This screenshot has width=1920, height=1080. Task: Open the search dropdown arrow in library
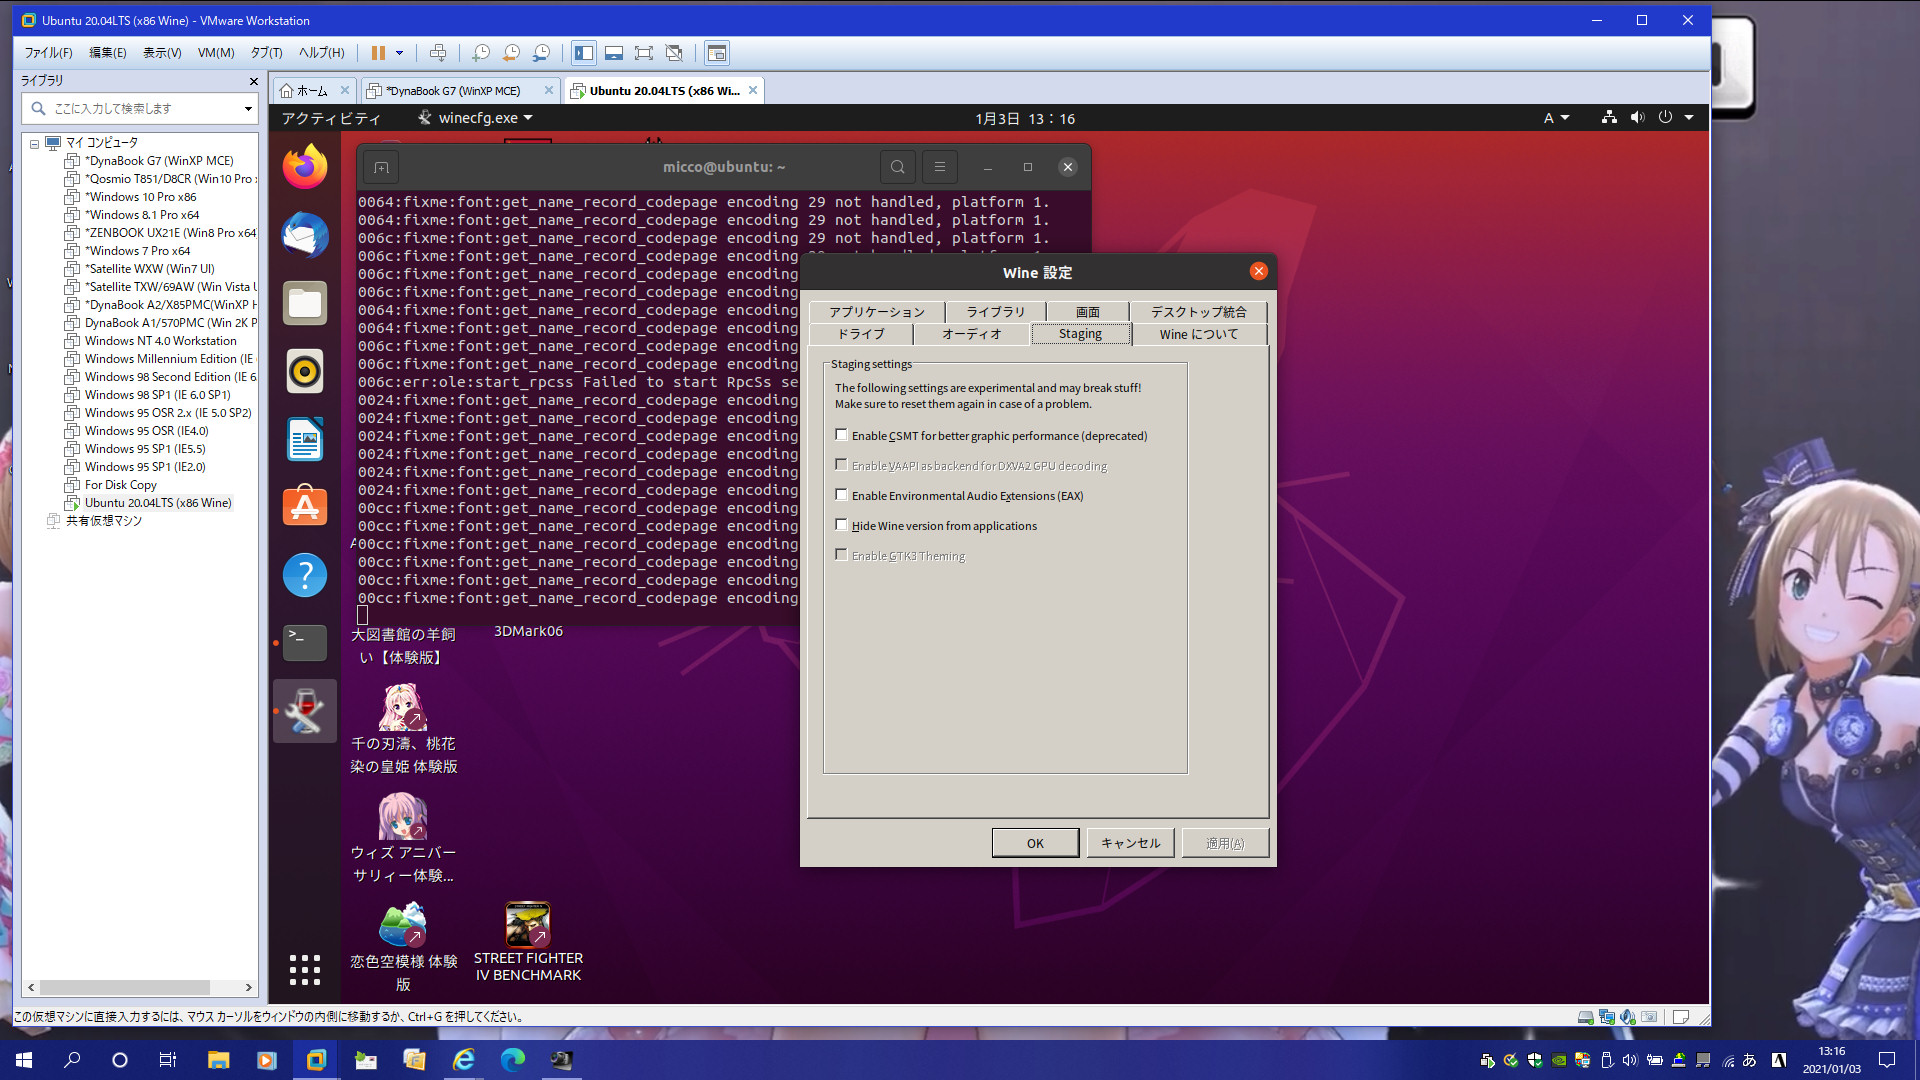pyautogui.click(x=248, y=108)
